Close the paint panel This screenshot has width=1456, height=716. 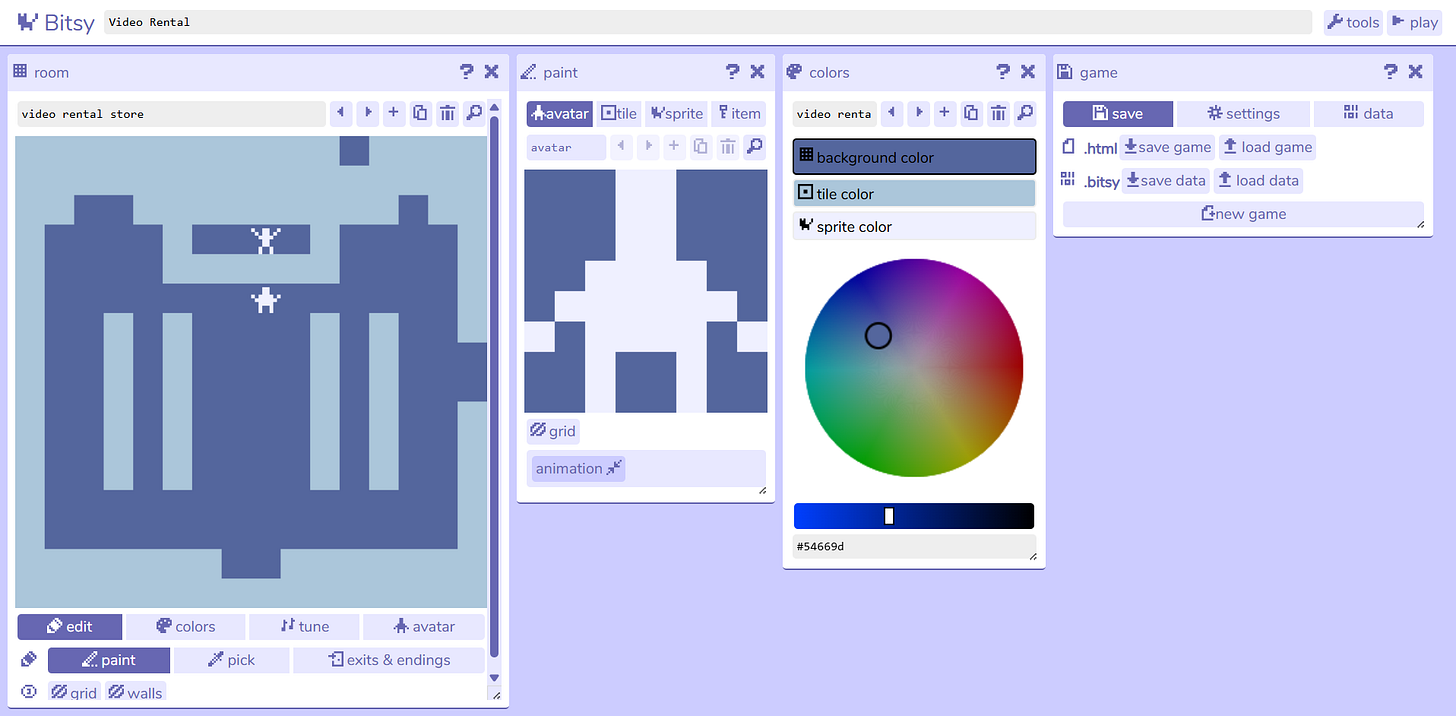[x=757, y=72]
